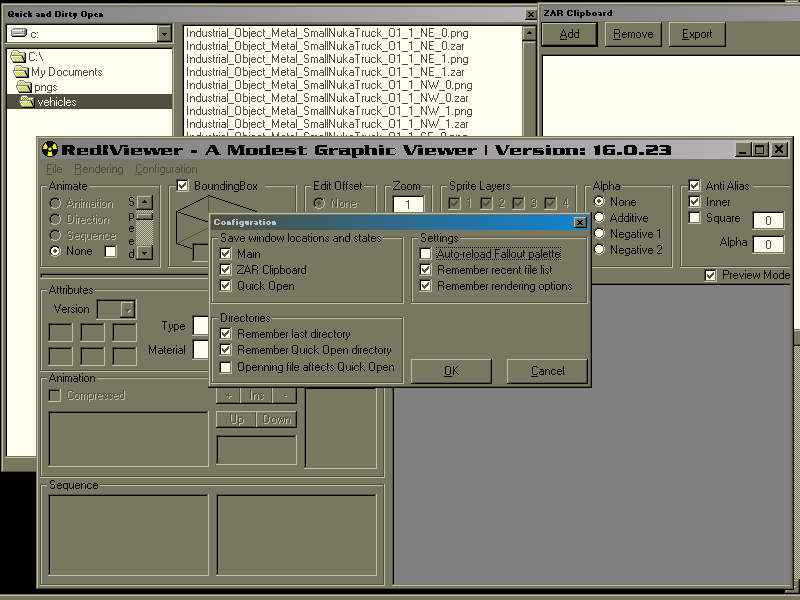Click speed scrollbar down arrow in Animate

tap(145, 253)
